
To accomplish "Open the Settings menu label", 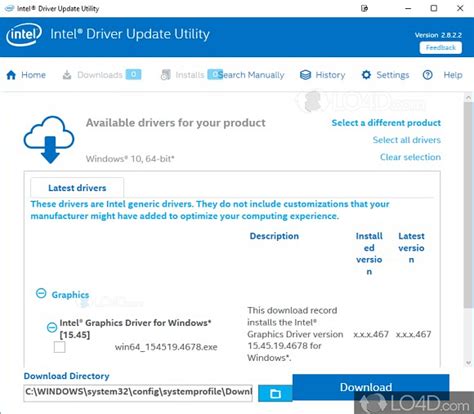I will (x=392, y=75).
